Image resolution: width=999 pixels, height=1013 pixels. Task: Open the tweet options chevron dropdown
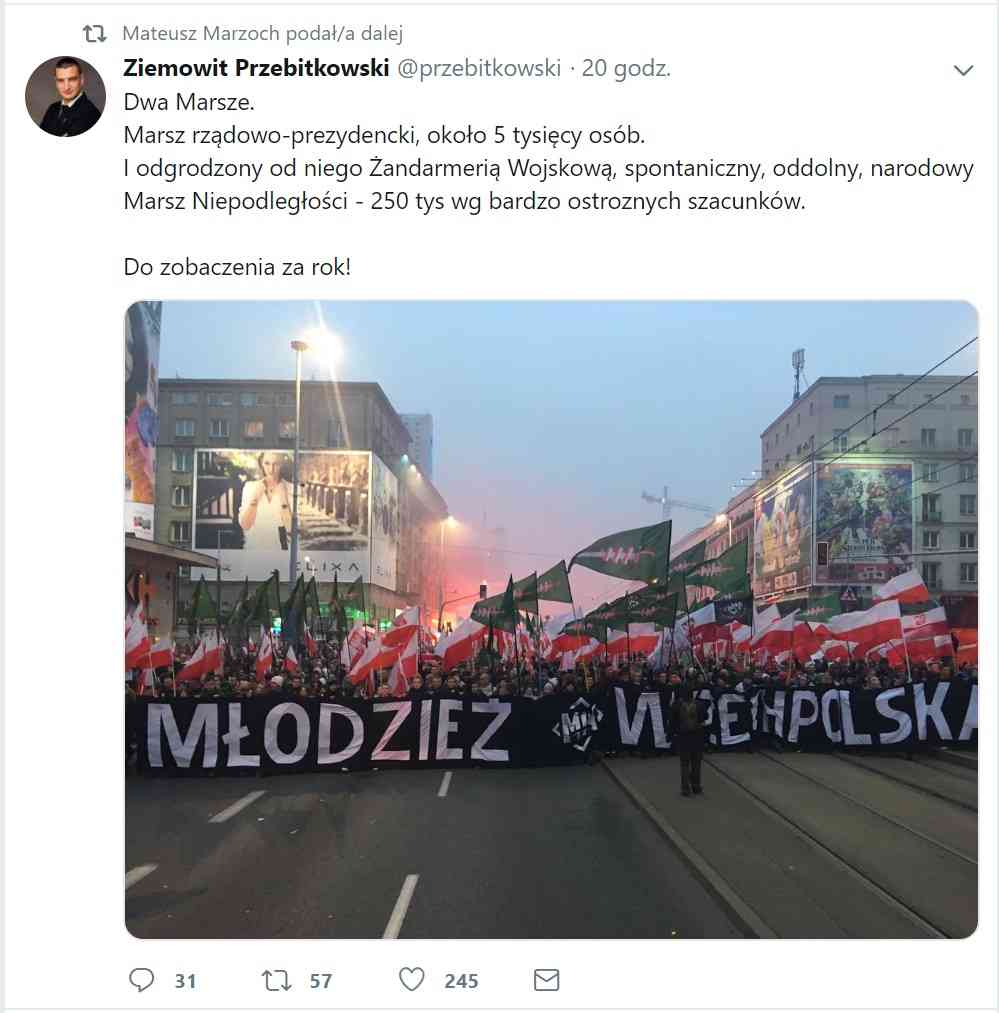tap(963, 70)
